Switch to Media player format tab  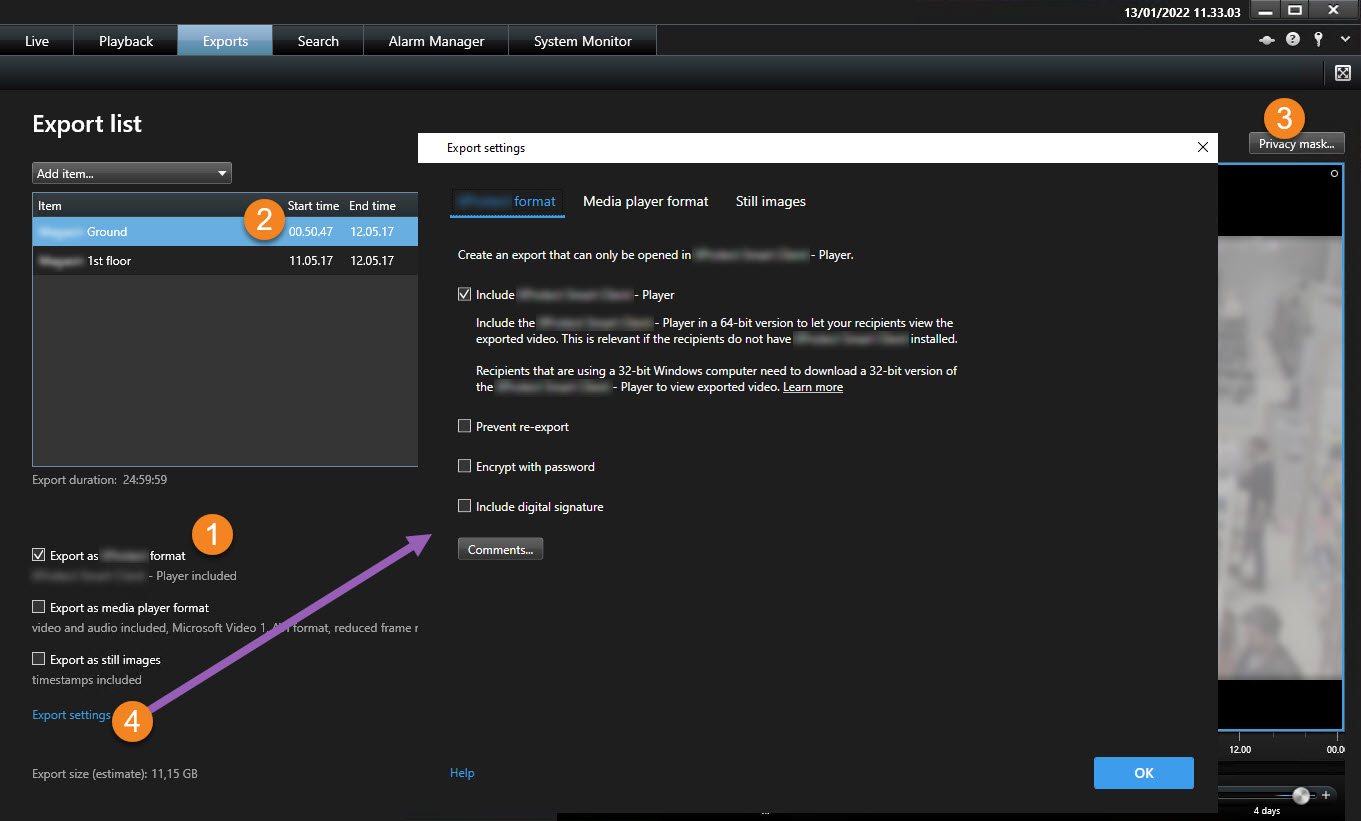(645, 201)
